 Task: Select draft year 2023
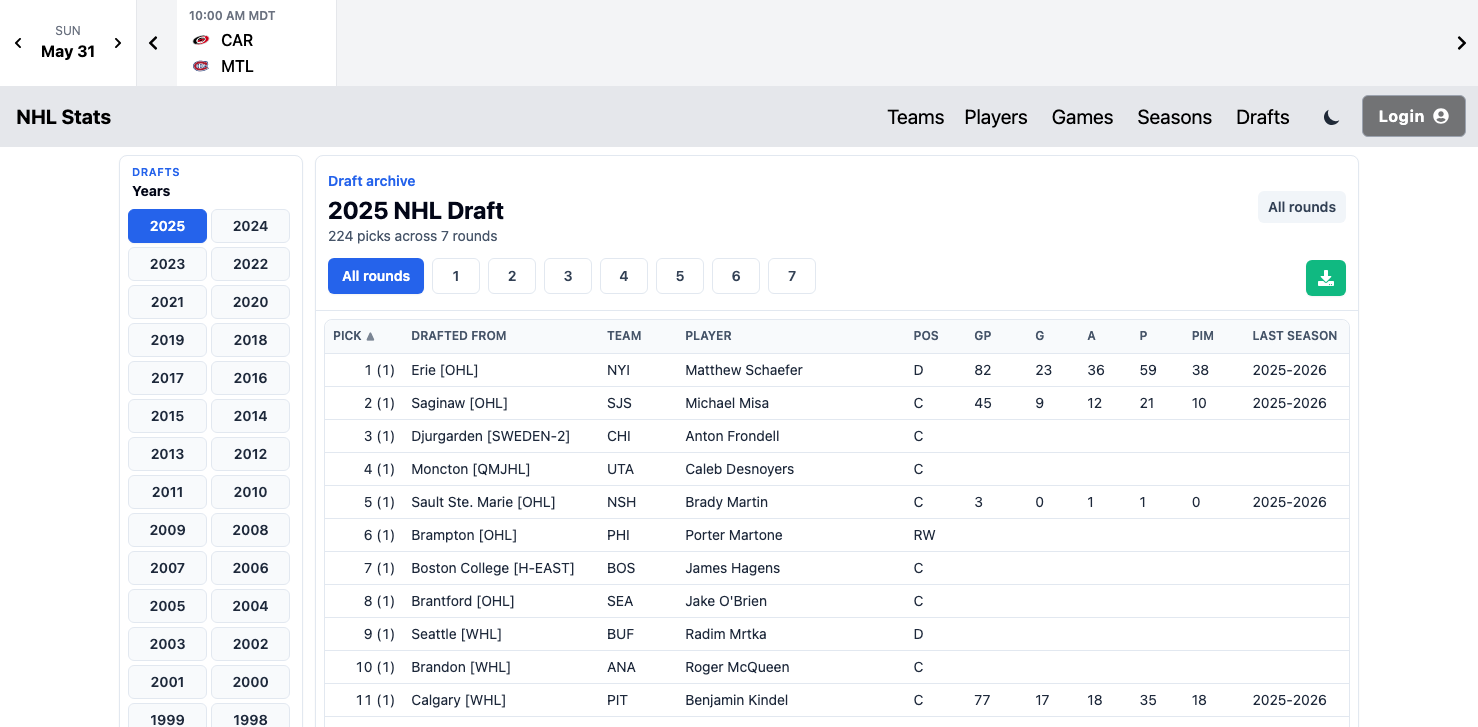[x=167, y=264]
